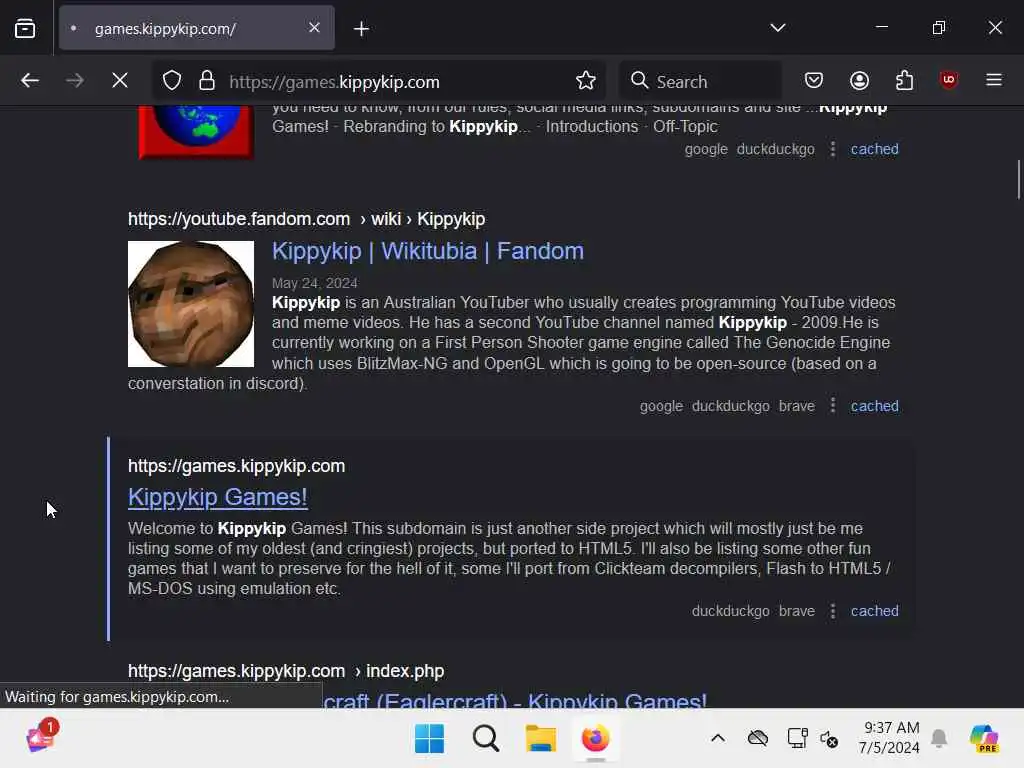Open the Kippykip Games! result link
The height and width of the screenshot is (768, 1024).
click(217, 498)
